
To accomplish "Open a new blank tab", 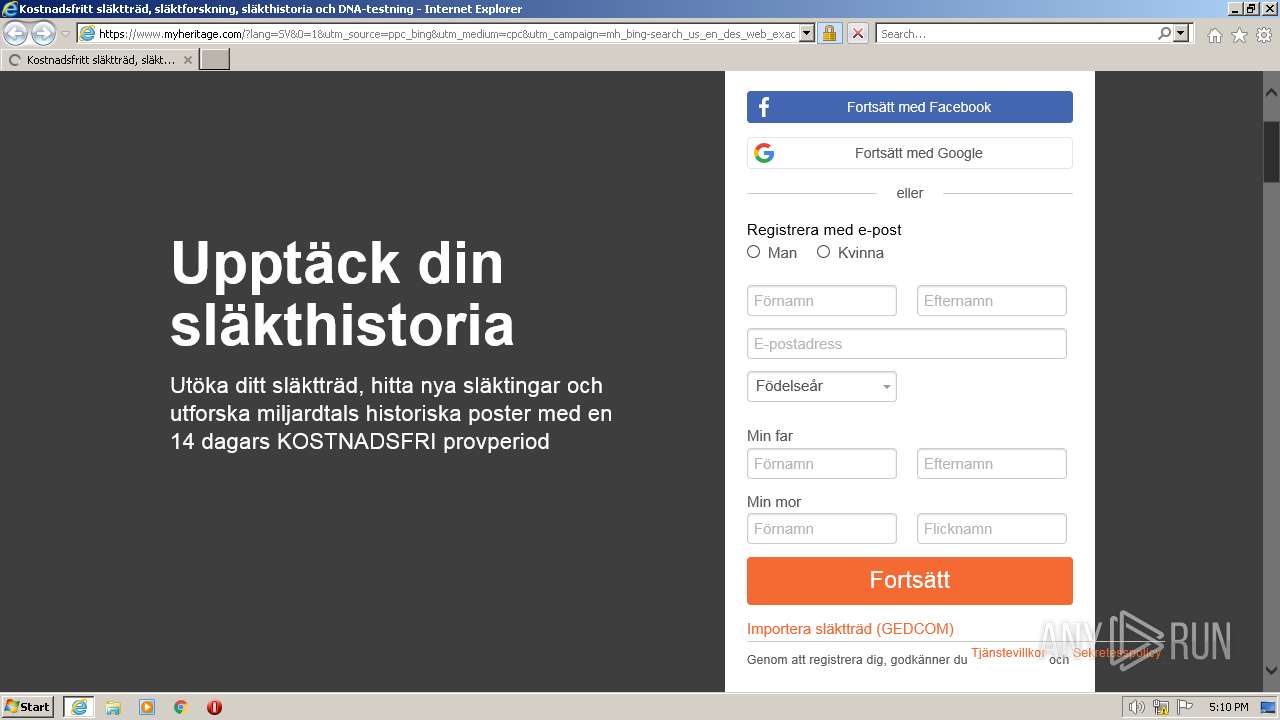I will [x=215, y=60].
